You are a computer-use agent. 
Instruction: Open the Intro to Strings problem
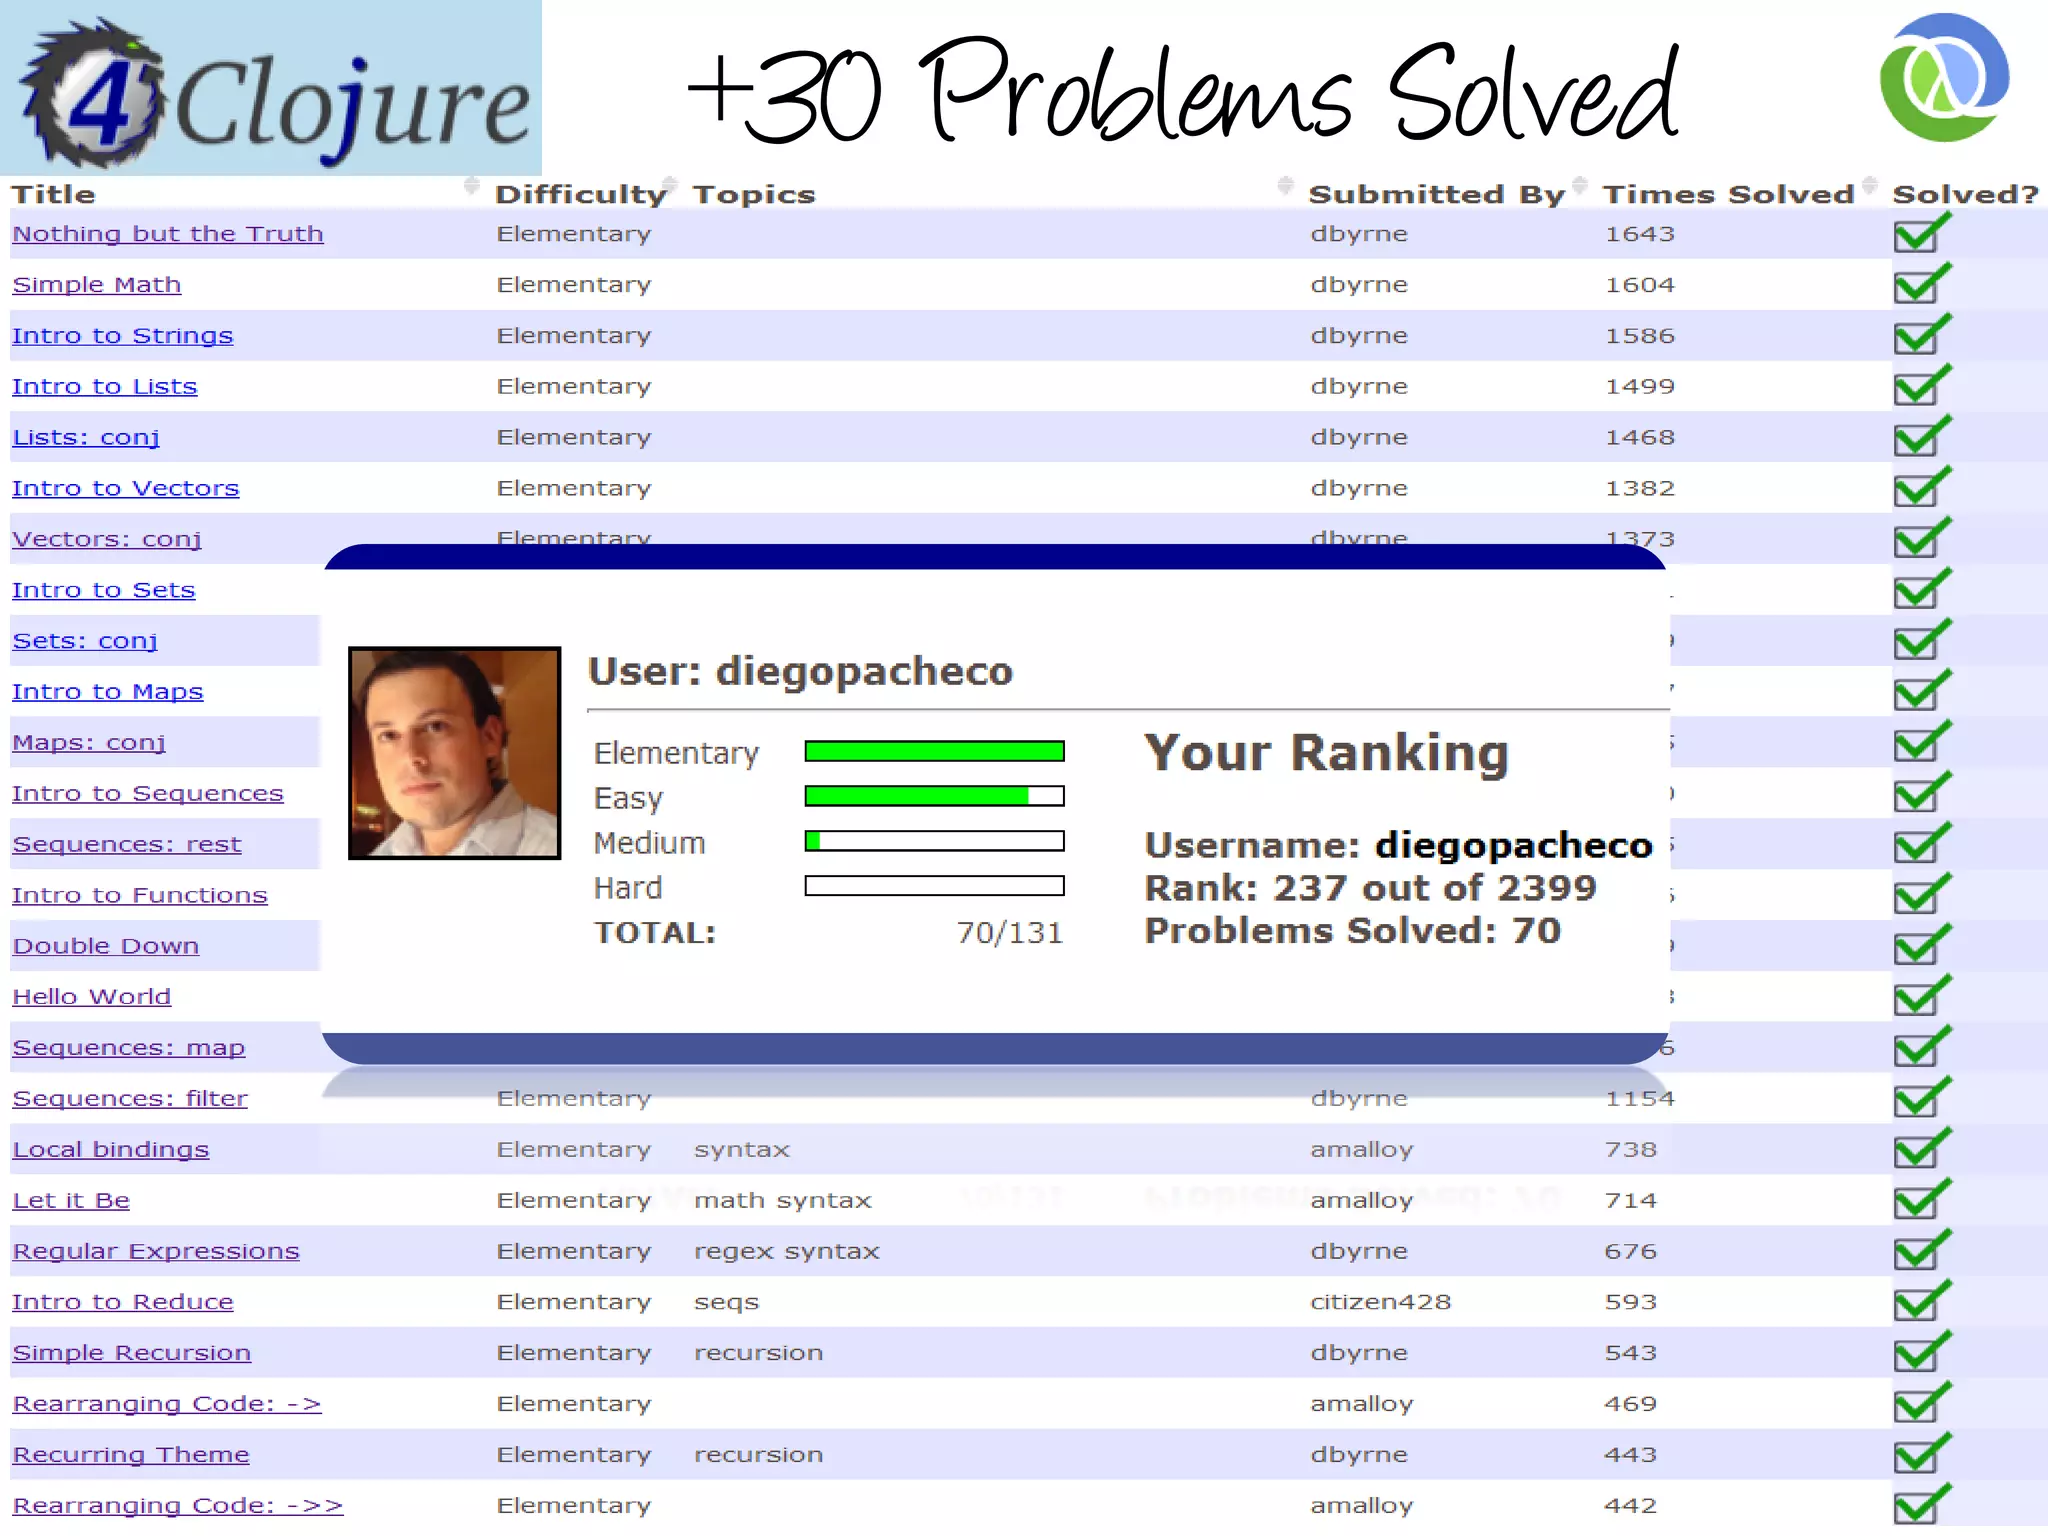pos(123,336)
